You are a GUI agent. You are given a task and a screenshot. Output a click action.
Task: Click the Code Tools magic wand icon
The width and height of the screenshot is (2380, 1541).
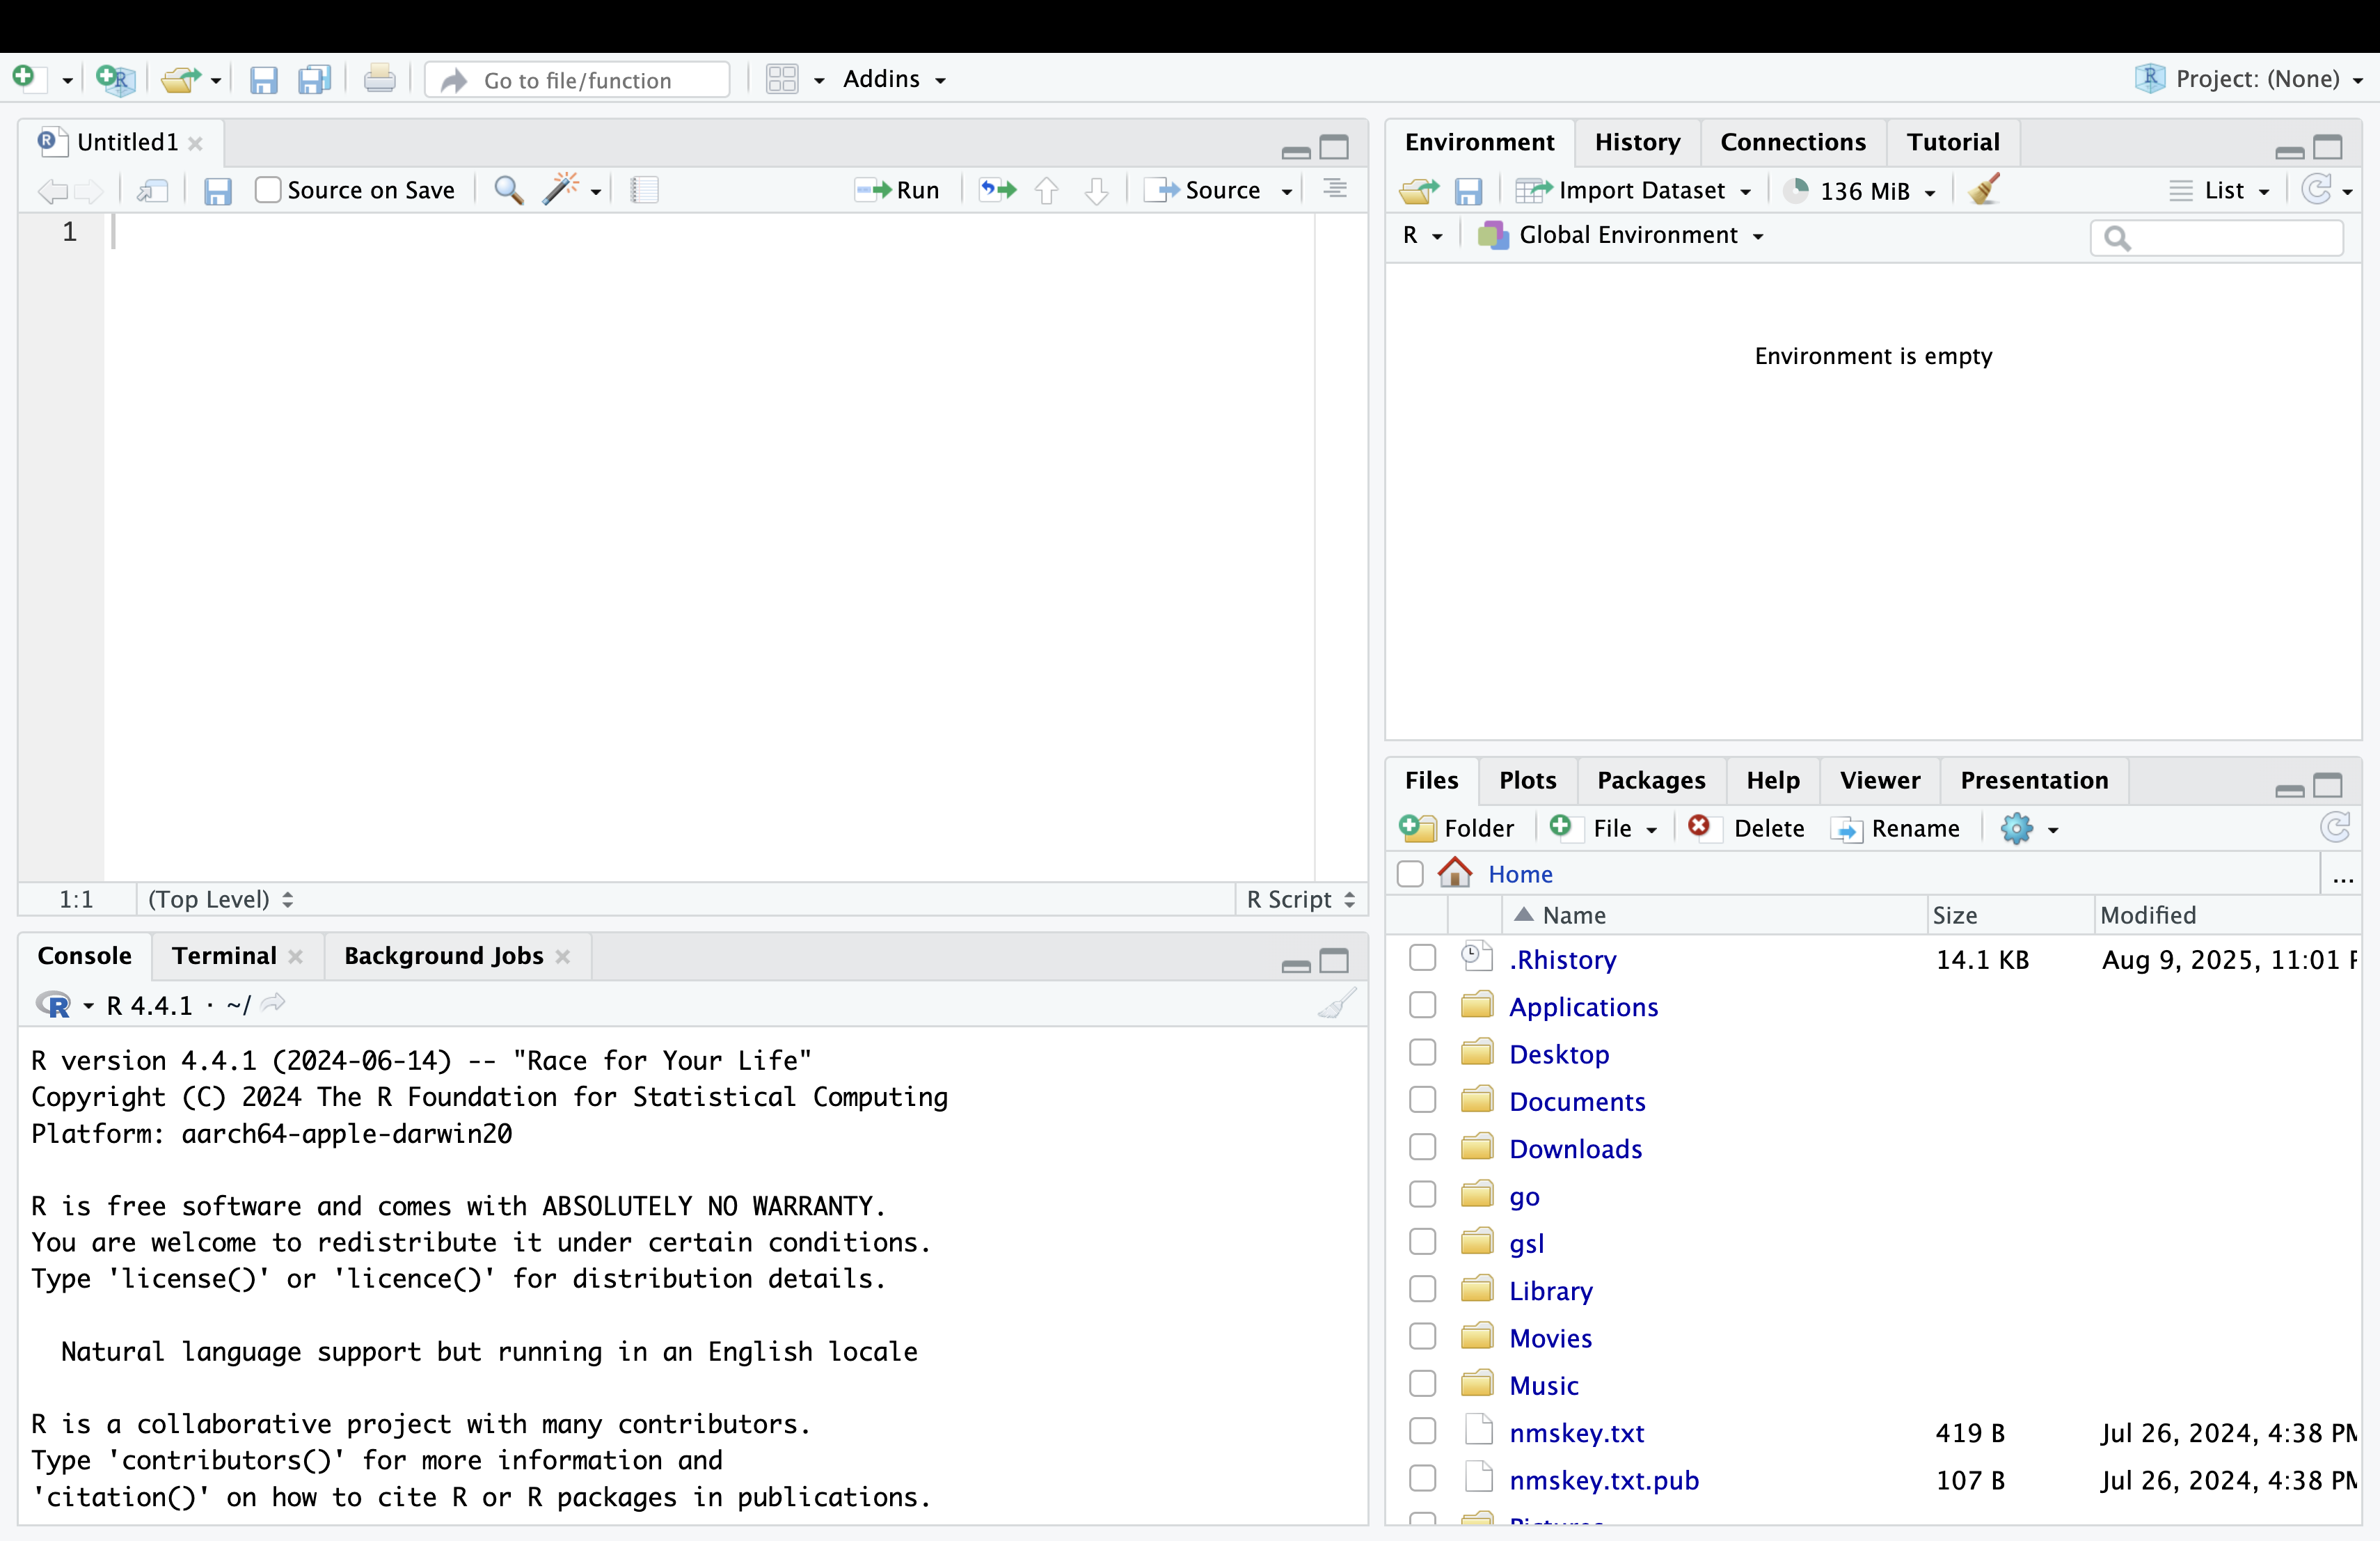pyautogui.click(x=561, y=189)
